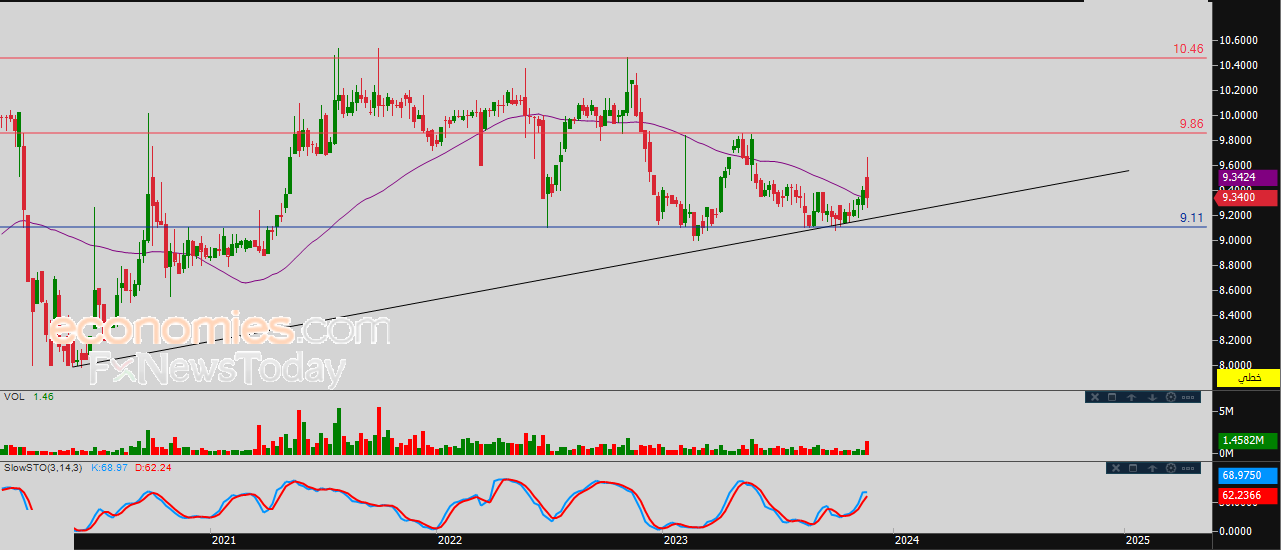Click the 1.4582M volume value tag
1281x550 pixels.
pos(1248,440)
